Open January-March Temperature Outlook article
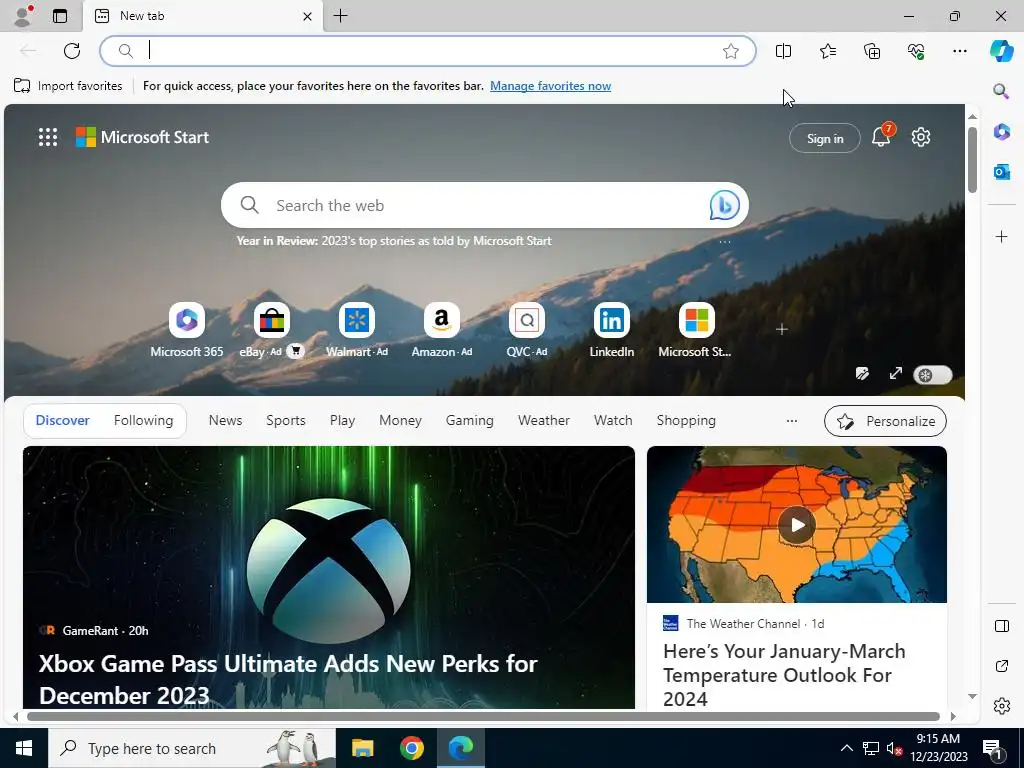 (784, 675)
